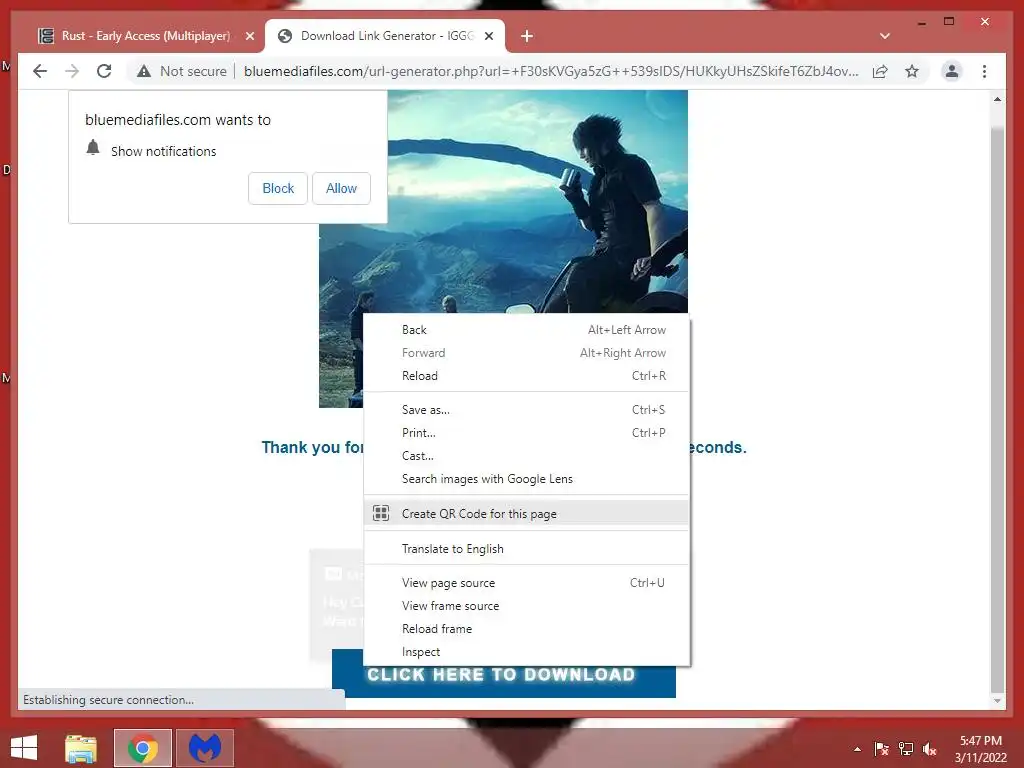This screenshot has width=1024, height=768.
Task: Click the muted volume tray icon
Action: [930, 749]
